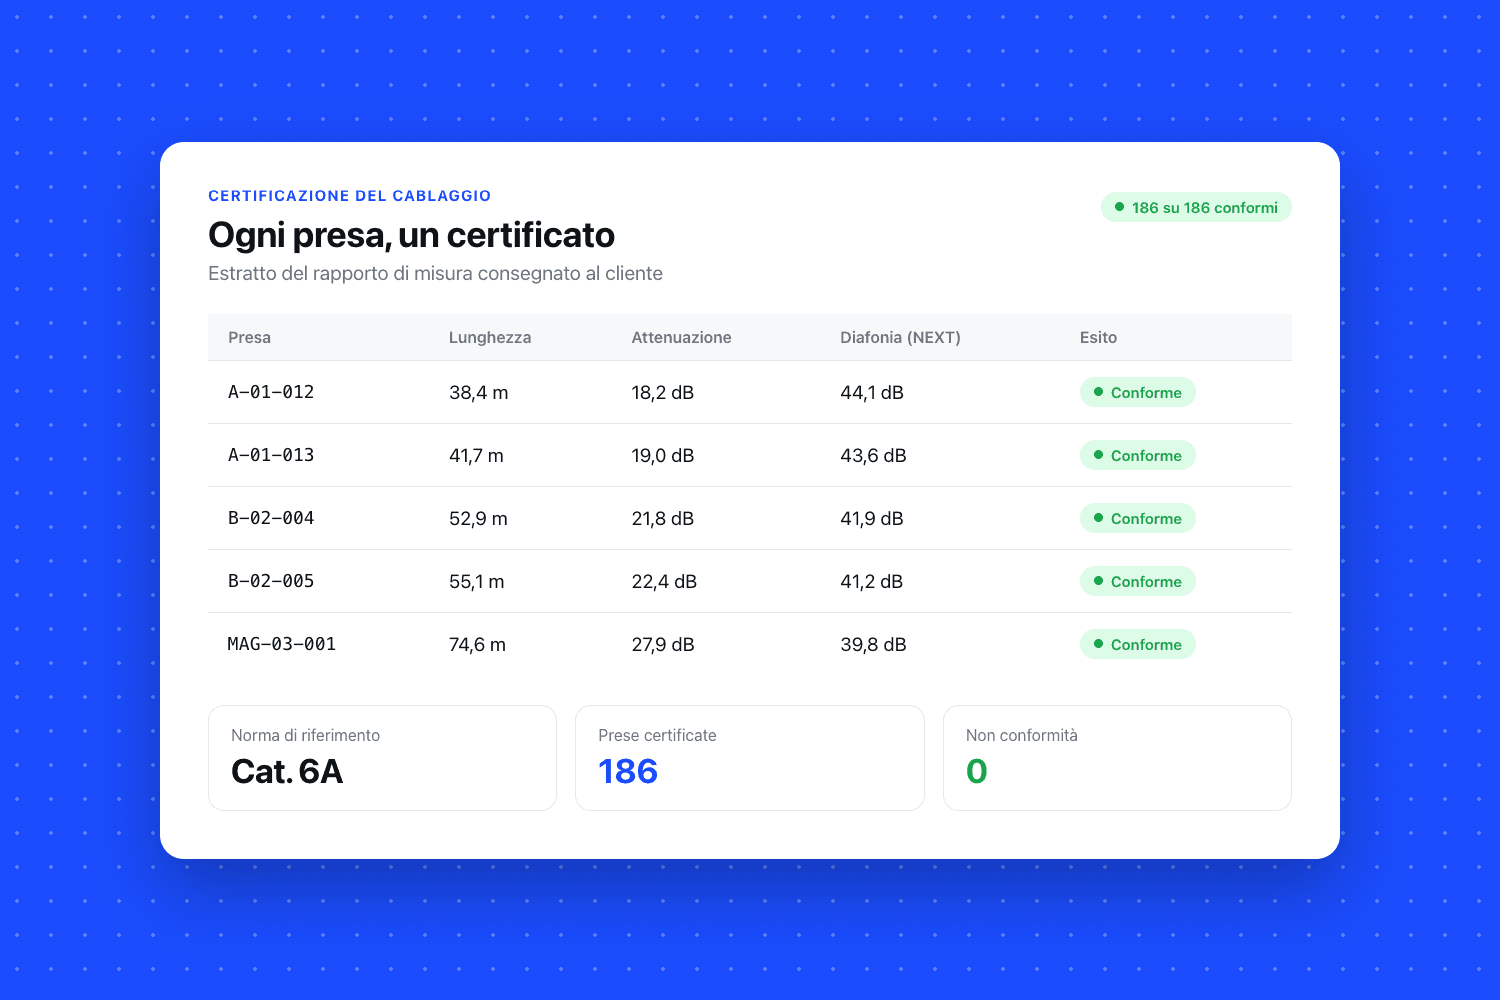Click the '186 su 186 conformi' status badge
This screenshot has width=1500, height=1000.
point(1196,207)
